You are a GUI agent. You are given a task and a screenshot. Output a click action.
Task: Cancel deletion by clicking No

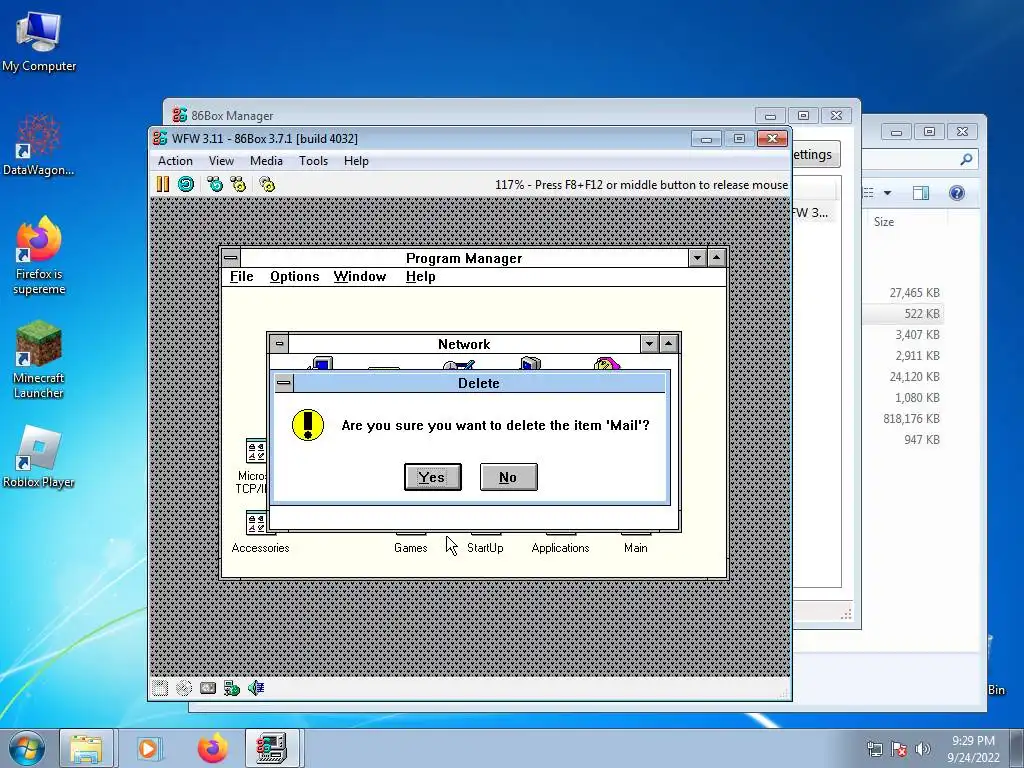[508, 477]
